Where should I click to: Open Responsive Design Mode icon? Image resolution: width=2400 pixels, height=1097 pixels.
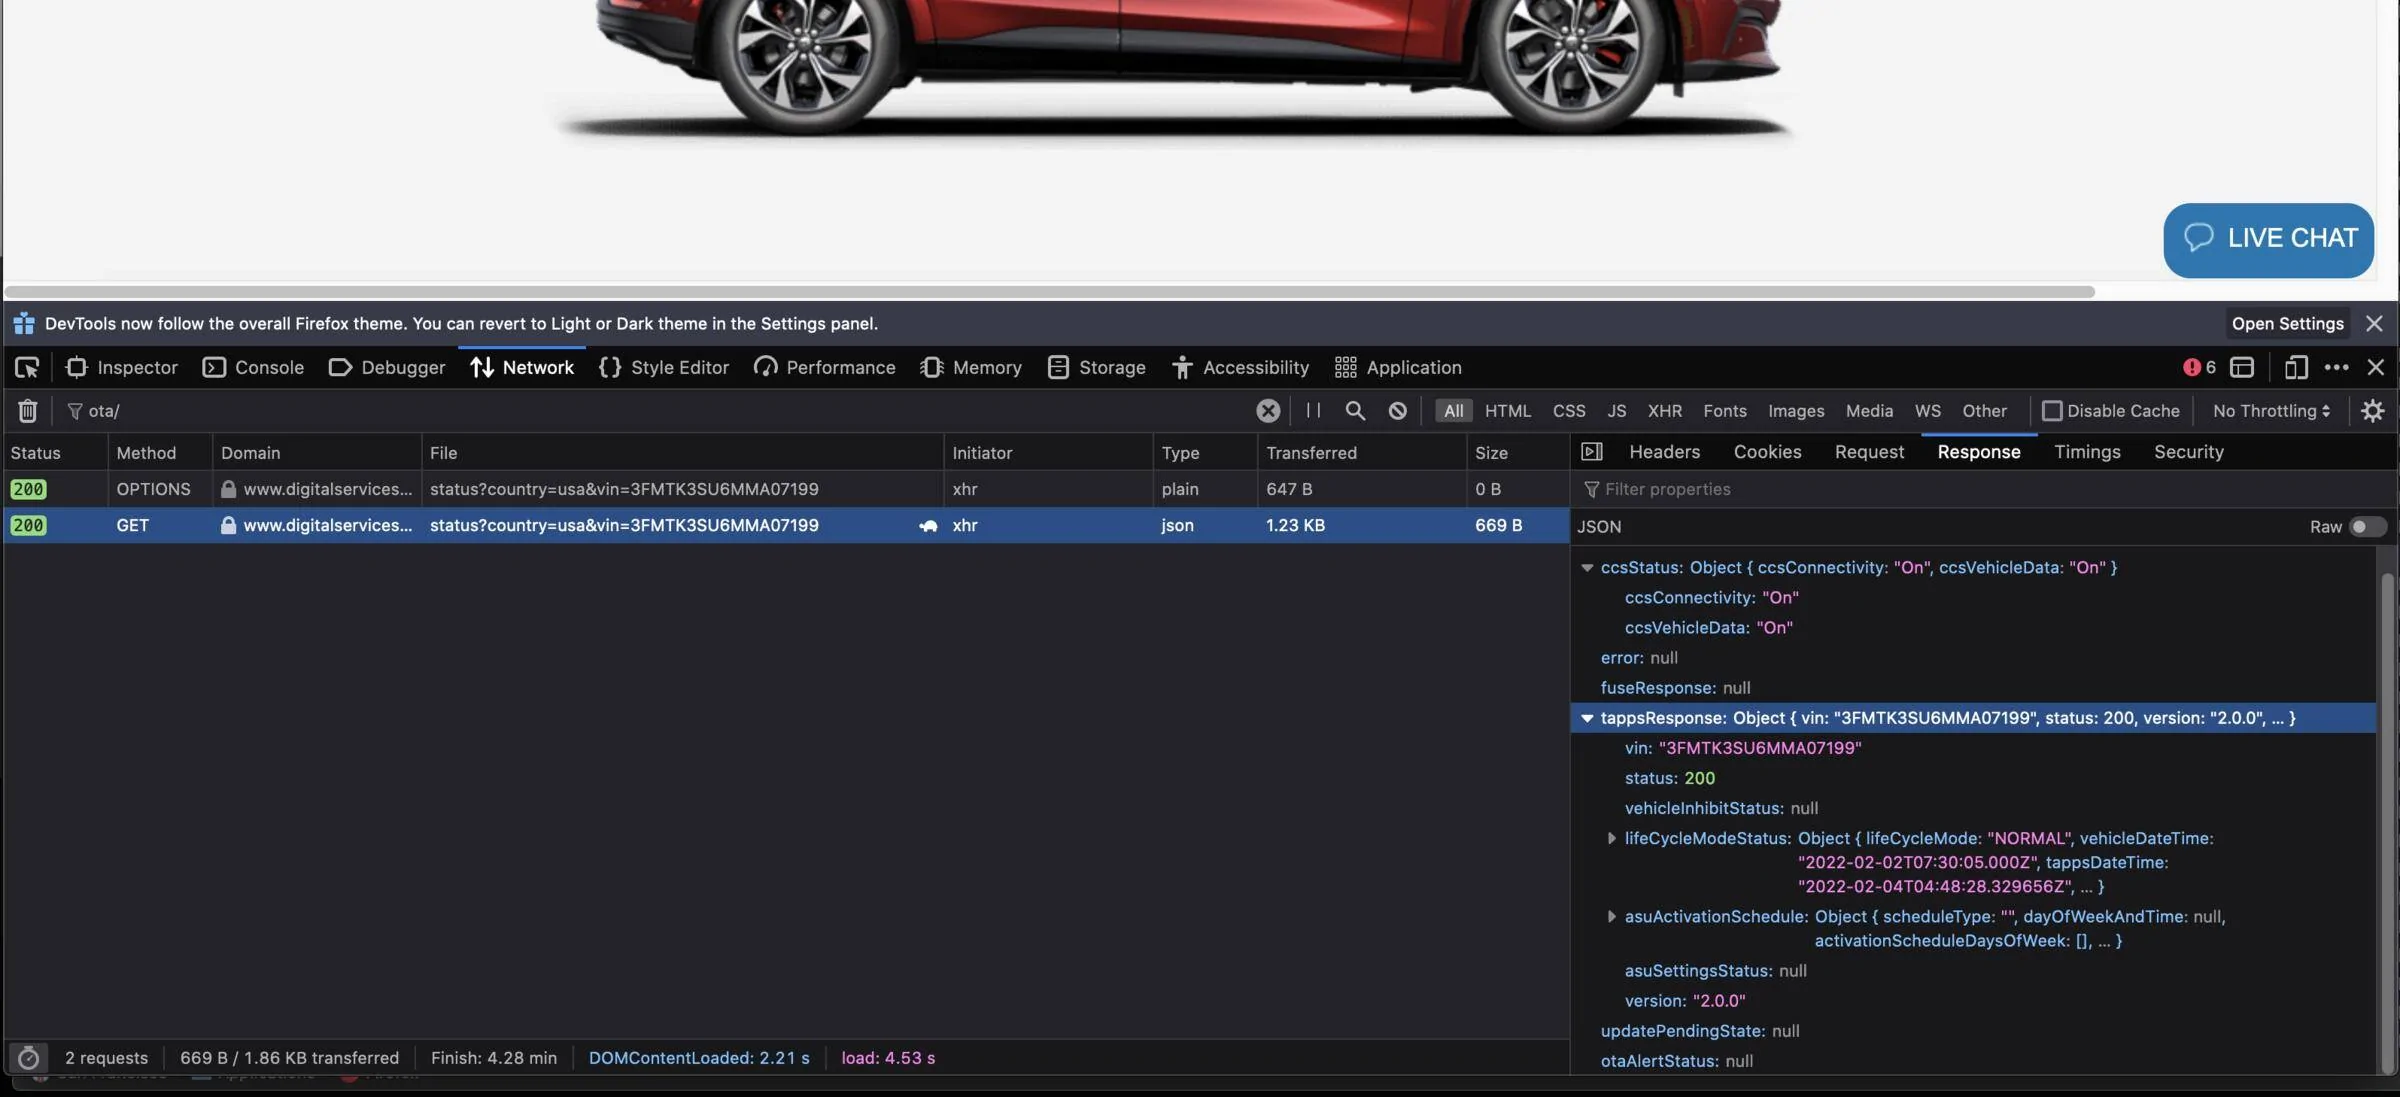[2296, 368]
